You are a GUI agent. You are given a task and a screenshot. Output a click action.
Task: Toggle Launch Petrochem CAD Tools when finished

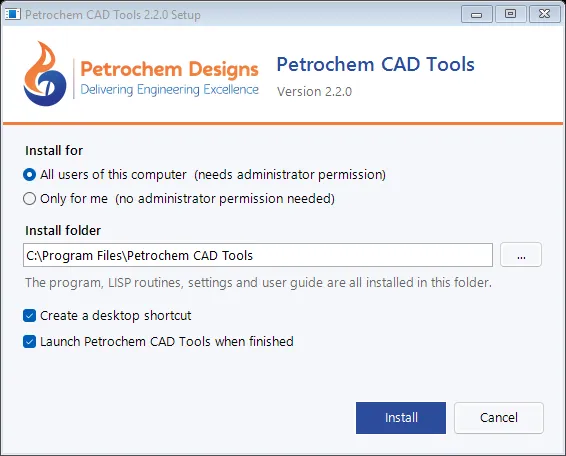(x=29, y=342)
